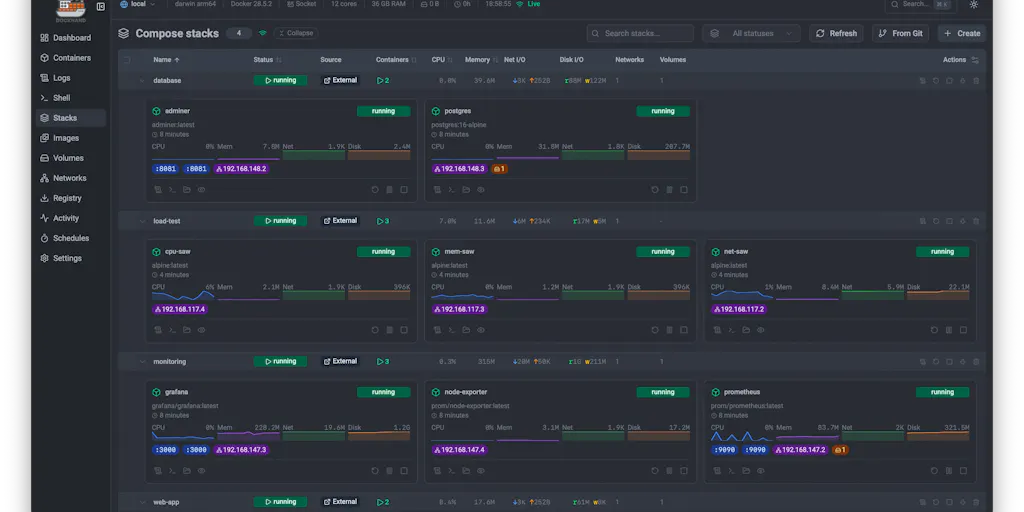Open the local environment dropdown
Viewport: 1024px width, 512px height.
click(x=138, y=4)
